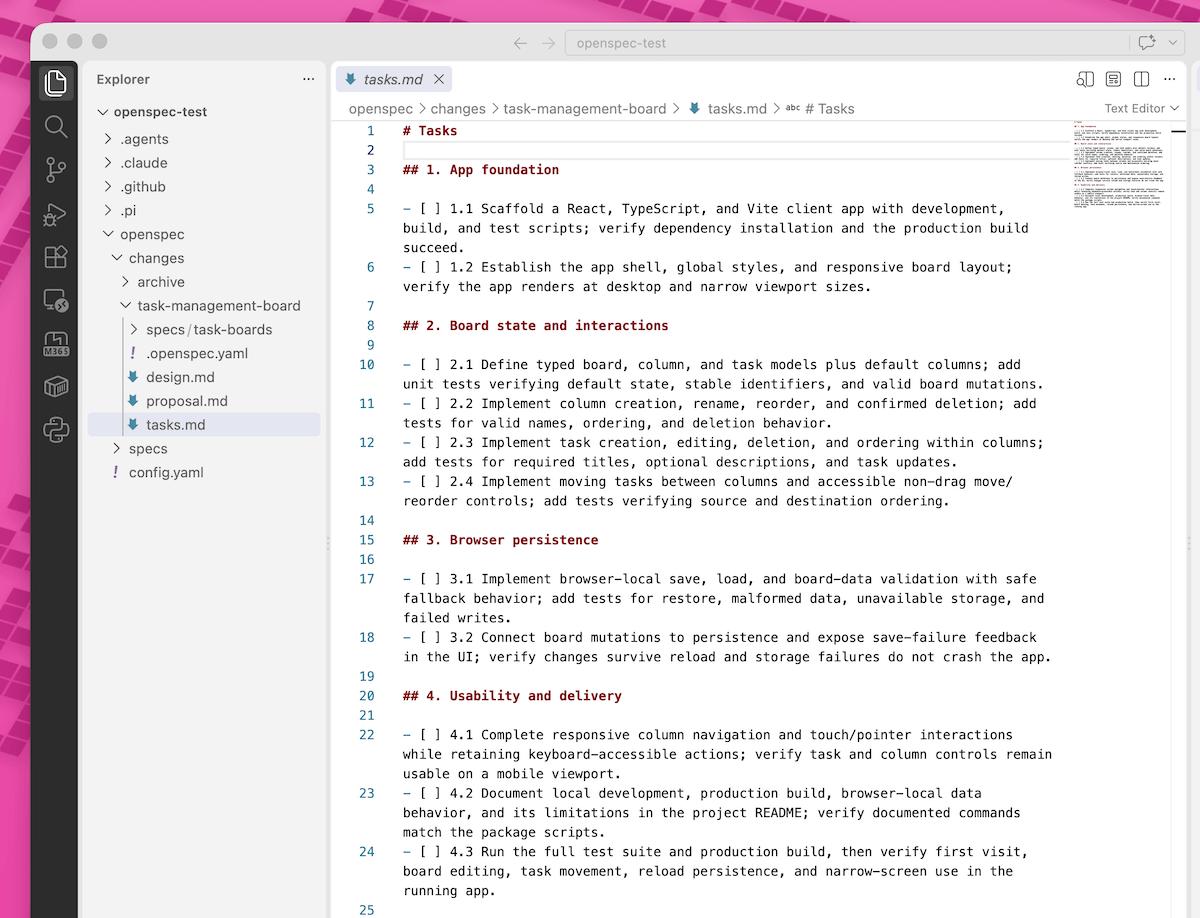Go forward with the right navigation arrow
The width and height of the screenshot is (1200, 918).
548,43
